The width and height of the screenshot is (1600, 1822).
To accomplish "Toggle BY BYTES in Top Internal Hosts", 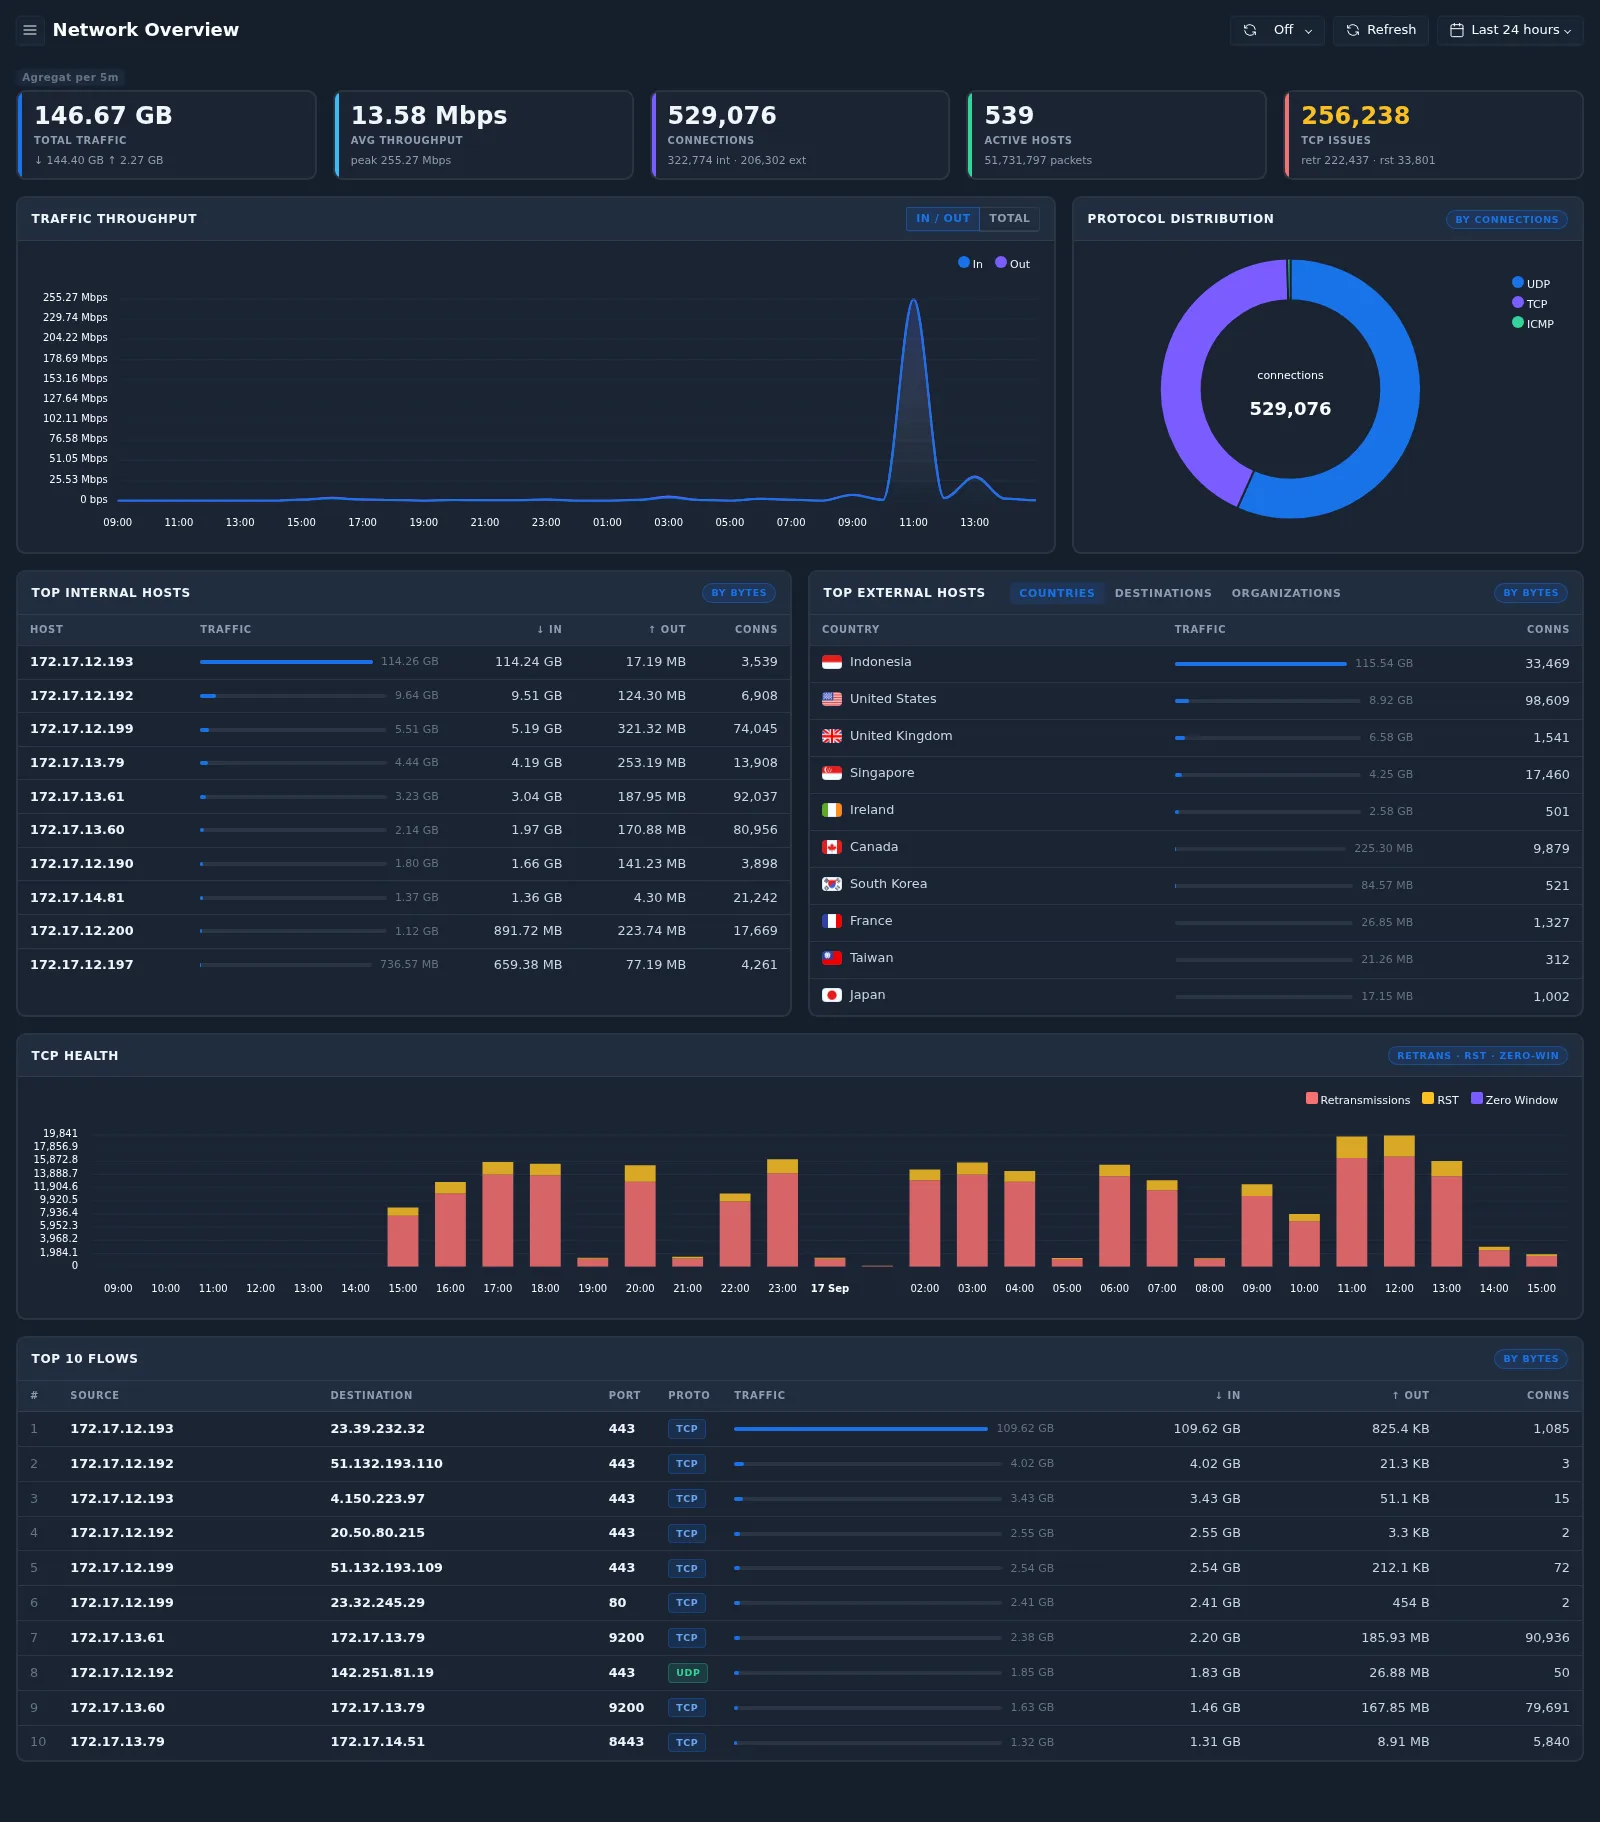I will [739, 593].
